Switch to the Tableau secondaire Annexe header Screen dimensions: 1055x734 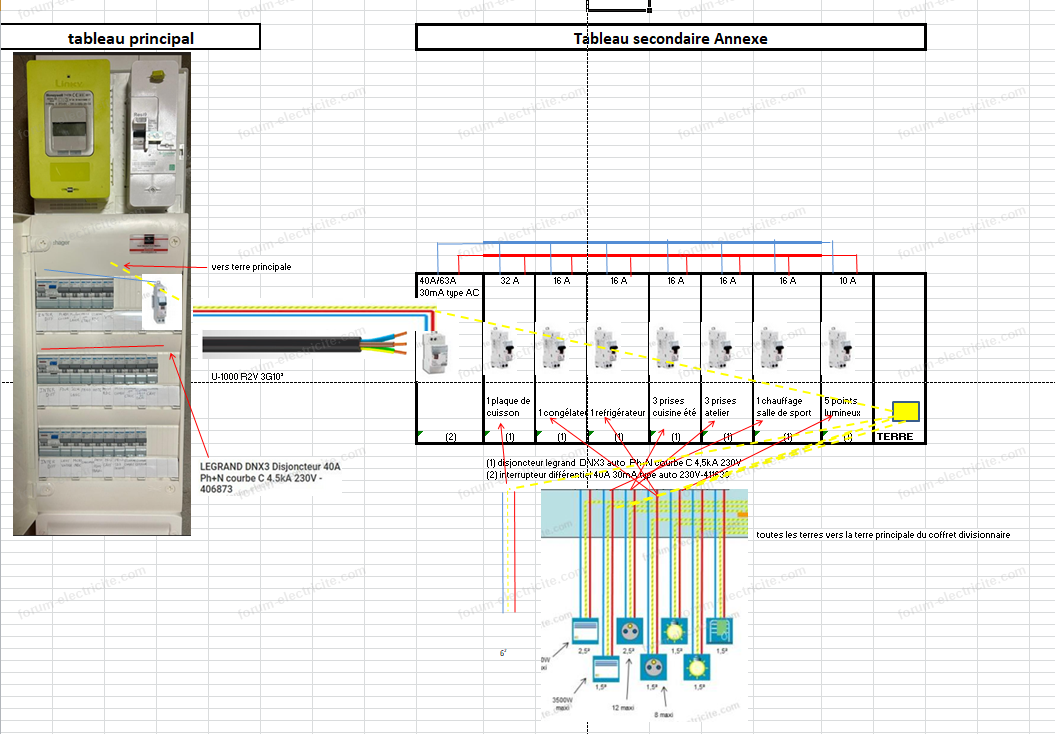point(670,37)
